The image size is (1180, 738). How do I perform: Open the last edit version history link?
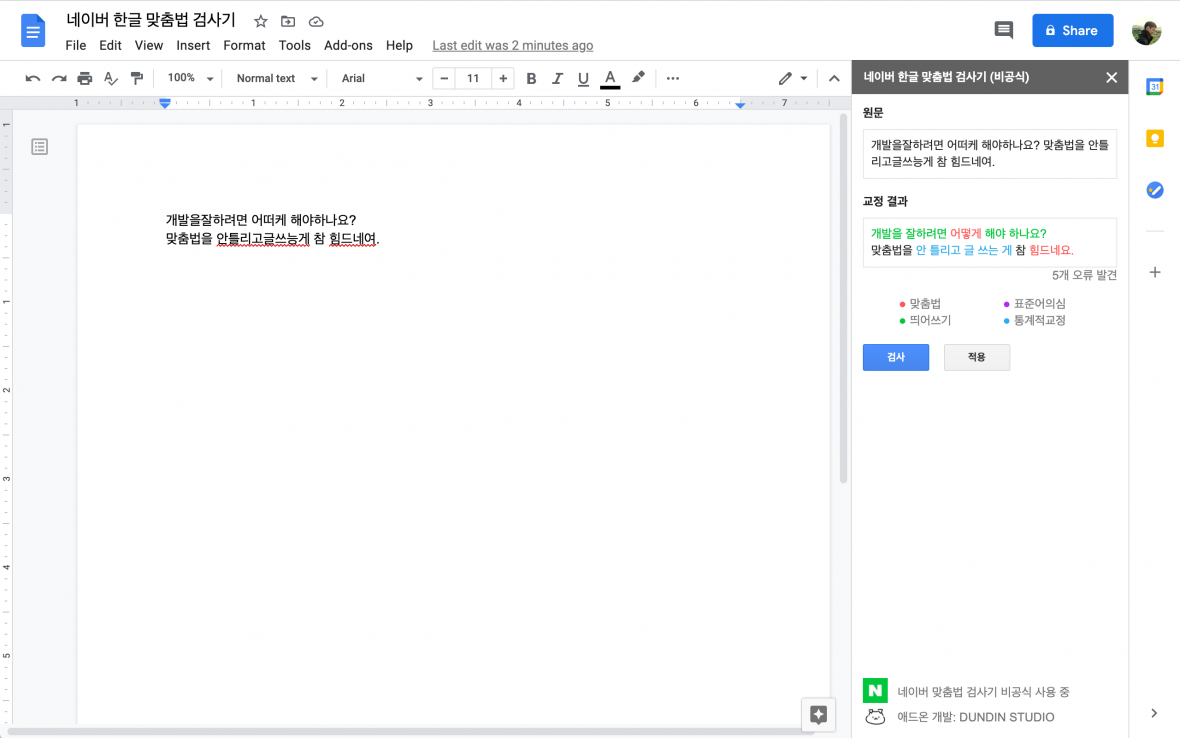(512, 45)
